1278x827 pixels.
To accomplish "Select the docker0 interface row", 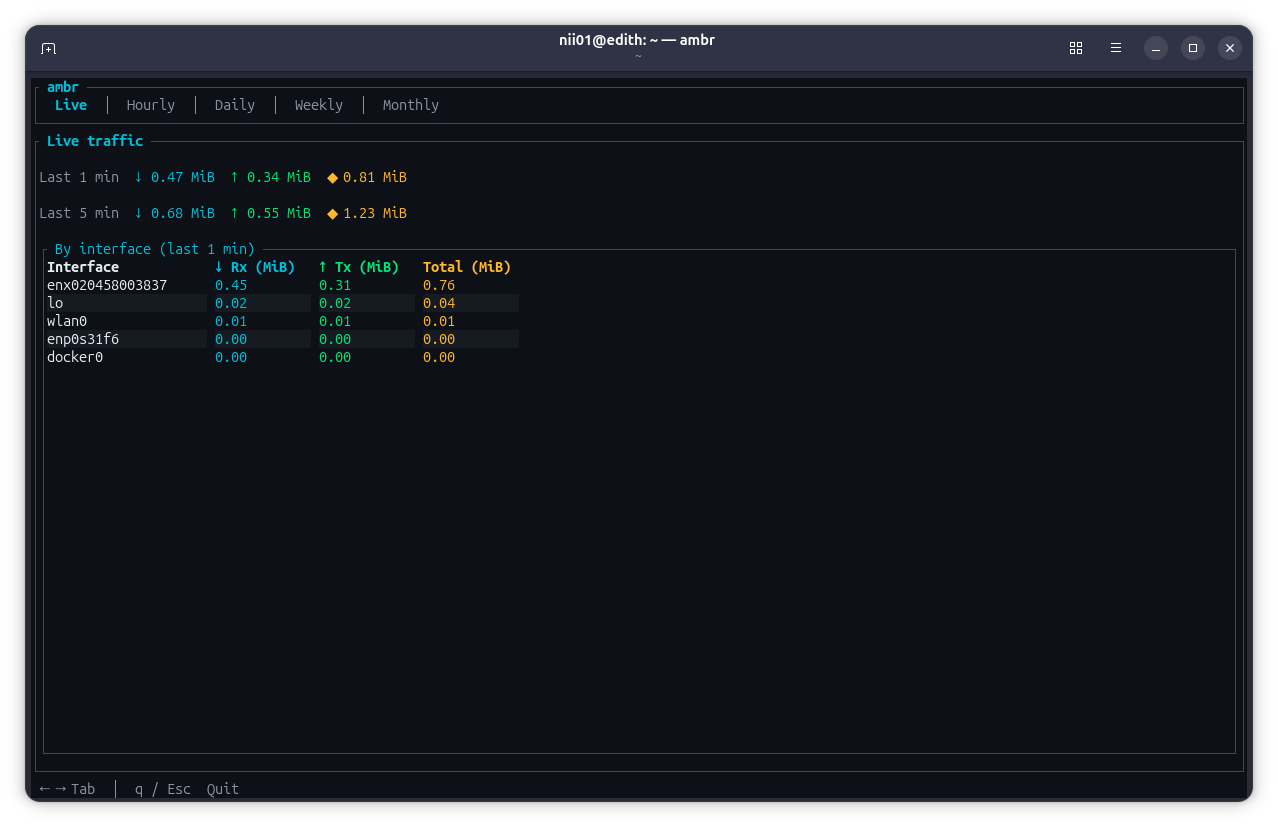I will pyautogui.click(x=282, y=357).
